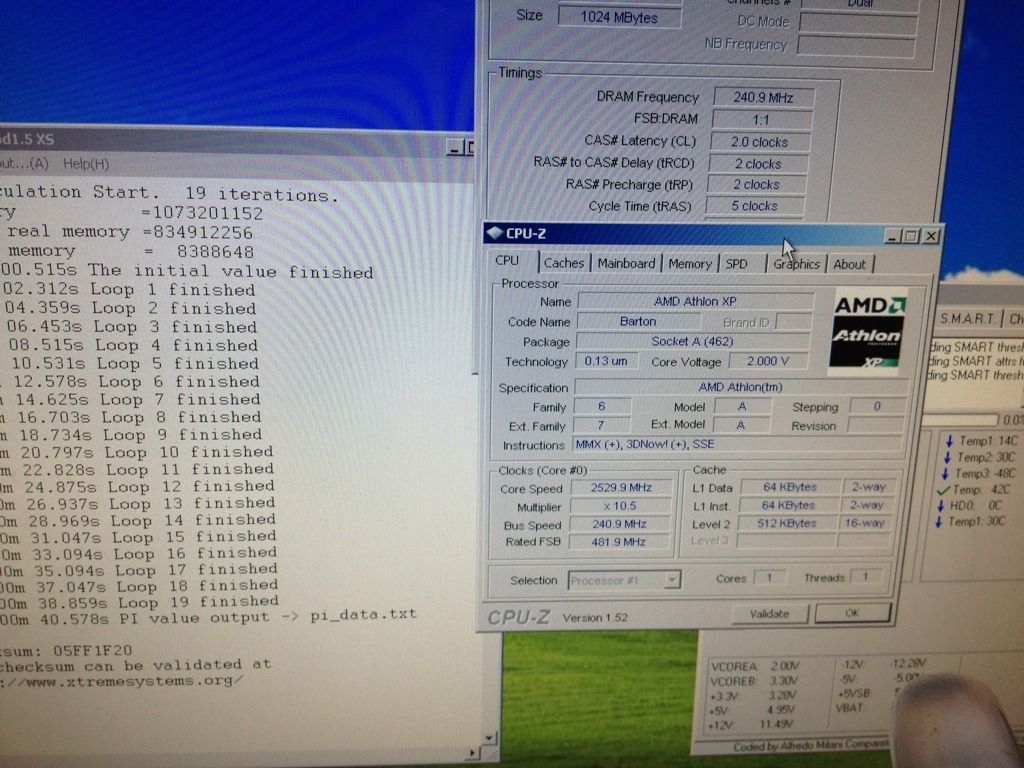Click the Loop 19 finished line
Viewport: 1024px width, 768px height.
click(x=140, y=601)
